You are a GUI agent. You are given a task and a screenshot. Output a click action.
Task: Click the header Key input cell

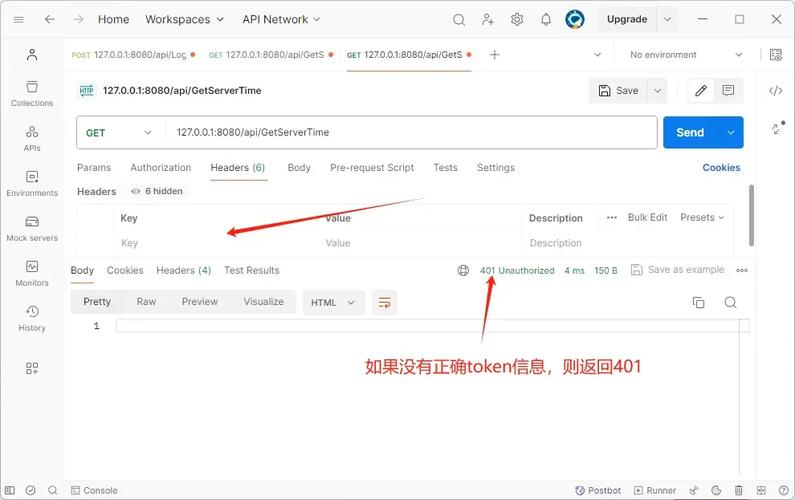click(x=216, y=243)
